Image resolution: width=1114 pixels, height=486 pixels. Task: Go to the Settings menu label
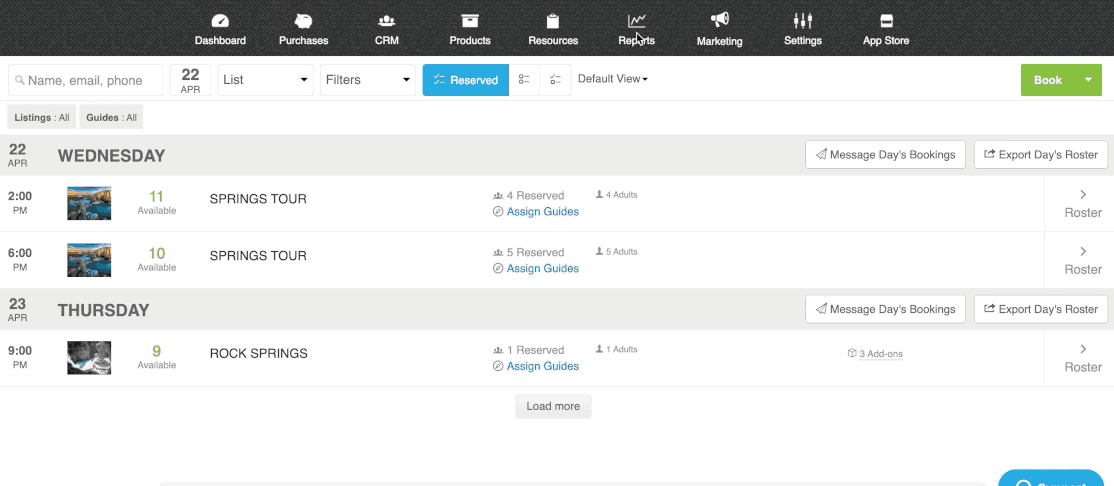(x=803, y=40)
